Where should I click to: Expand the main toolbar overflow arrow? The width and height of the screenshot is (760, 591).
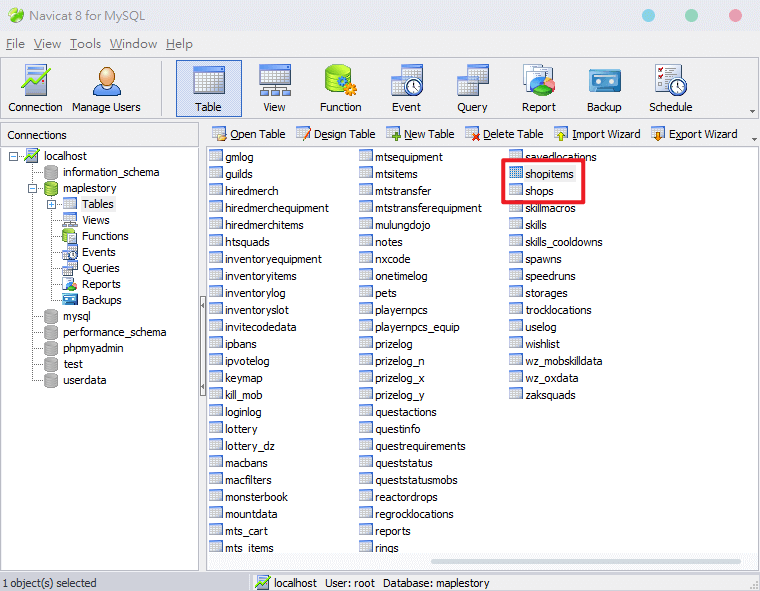(x=752, y=112)
